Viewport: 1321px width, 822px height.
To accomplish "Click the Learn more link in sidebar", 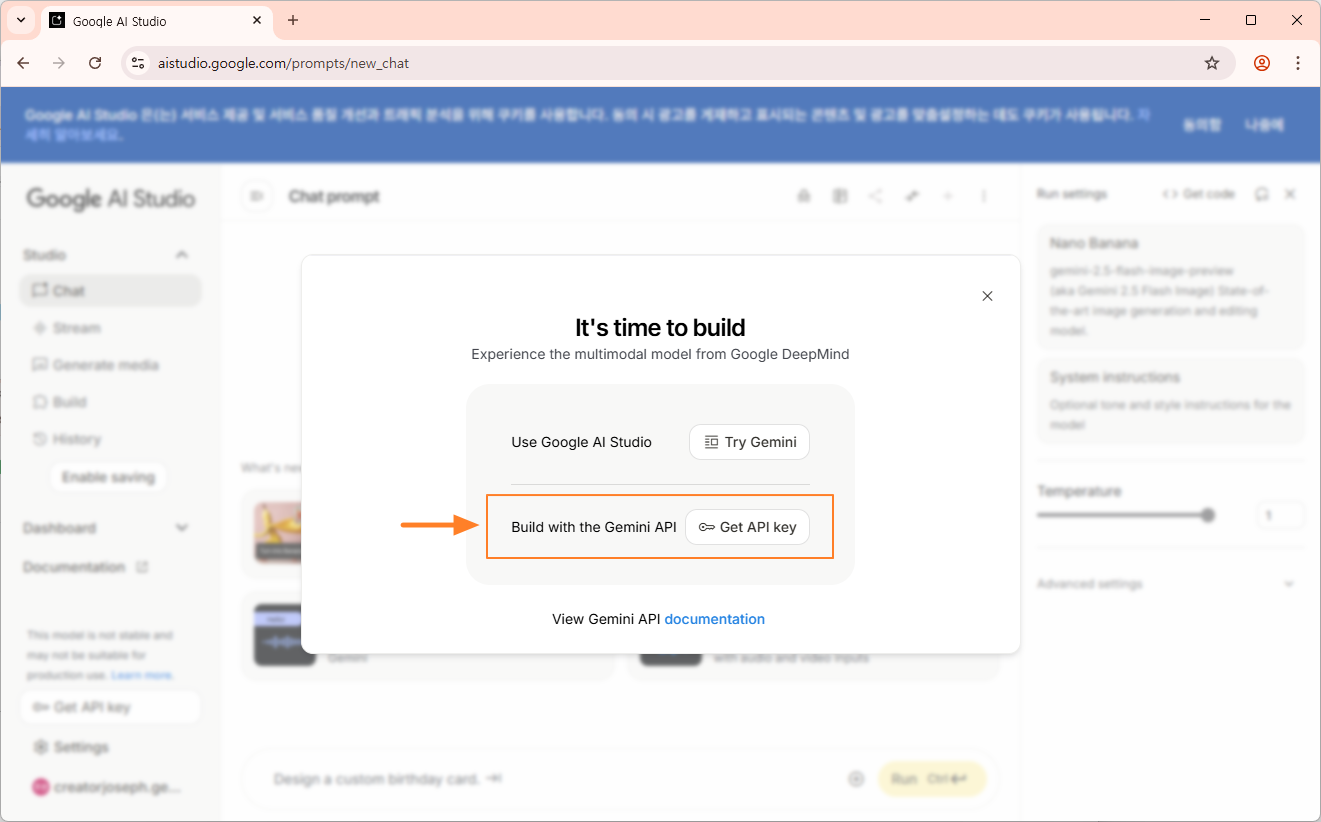I will click(x=142, y=675).
